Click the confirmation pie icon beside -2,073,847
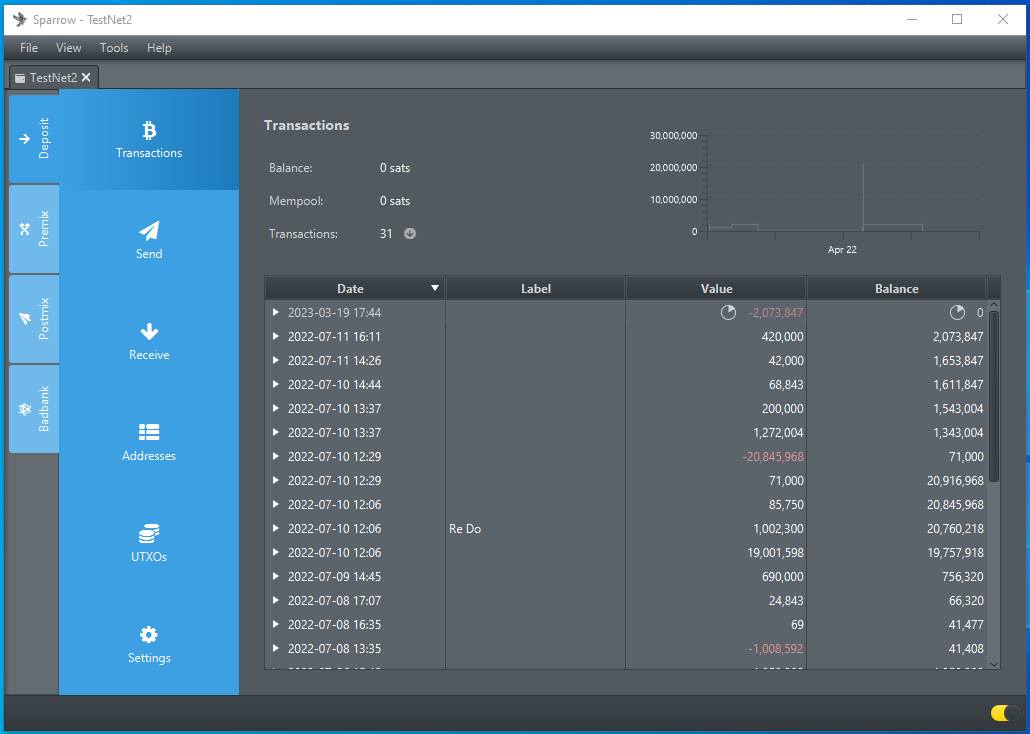 (728, 313)
